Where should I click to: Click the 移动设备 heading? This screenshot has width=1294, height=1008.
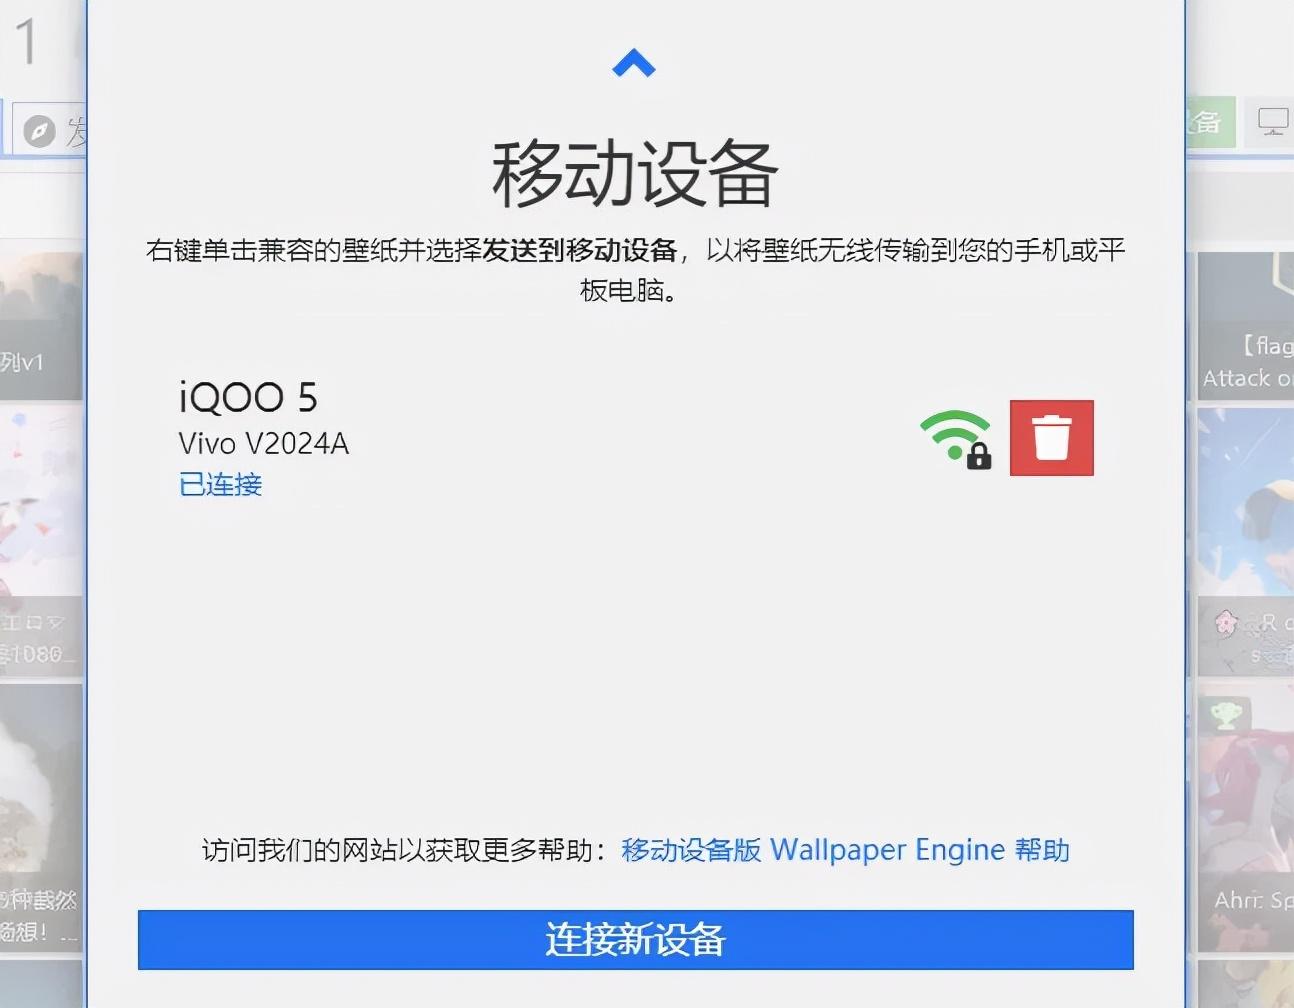pyautogui.click(x=635, y=174)
